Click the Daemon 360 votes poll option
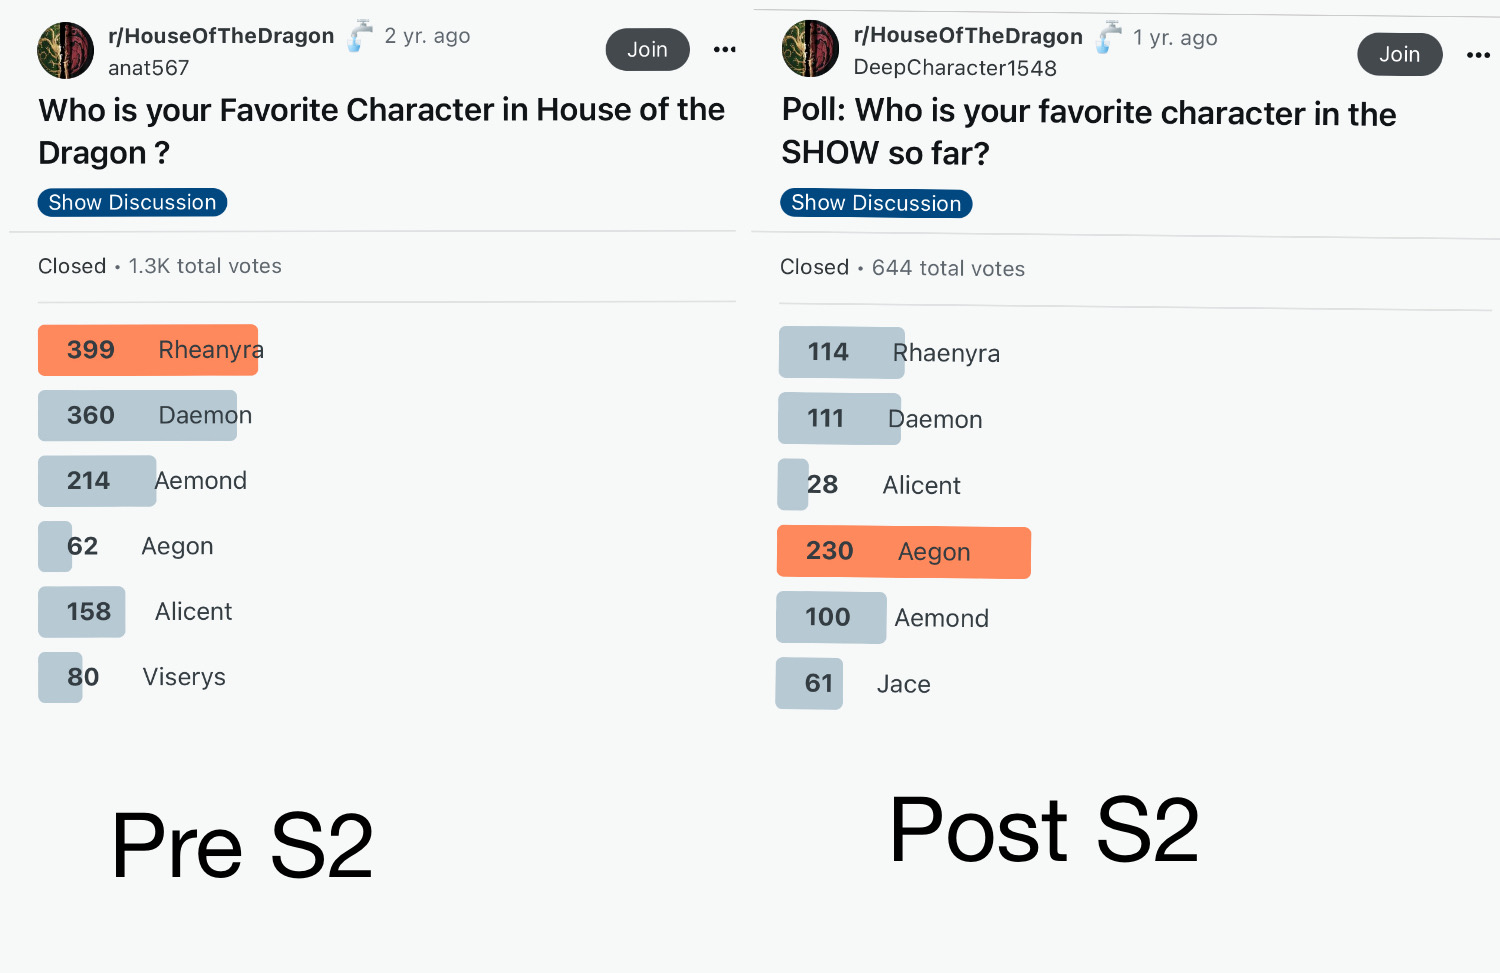The image size is (1500, 973). coord(145,415)
